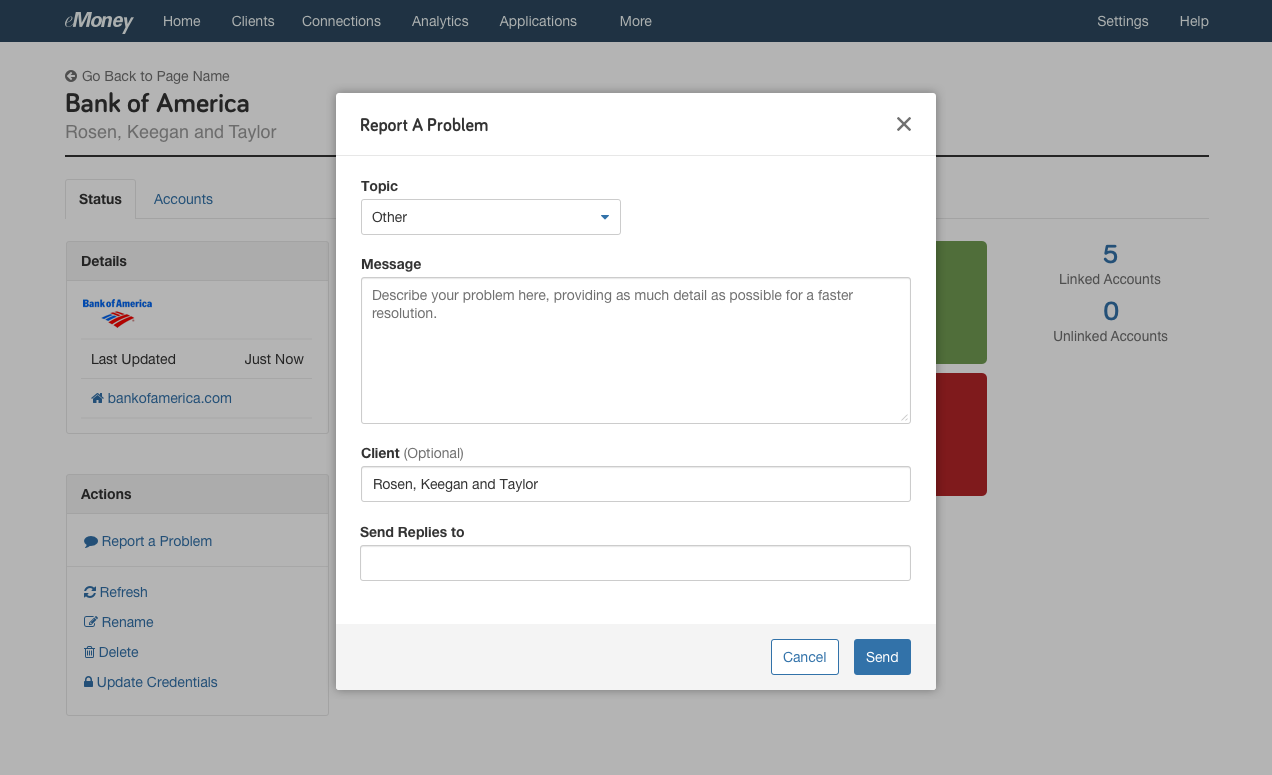This screenshot has width=1272, height=775.
Task: Open Help in the top bar
Action: coord(1194,21)
